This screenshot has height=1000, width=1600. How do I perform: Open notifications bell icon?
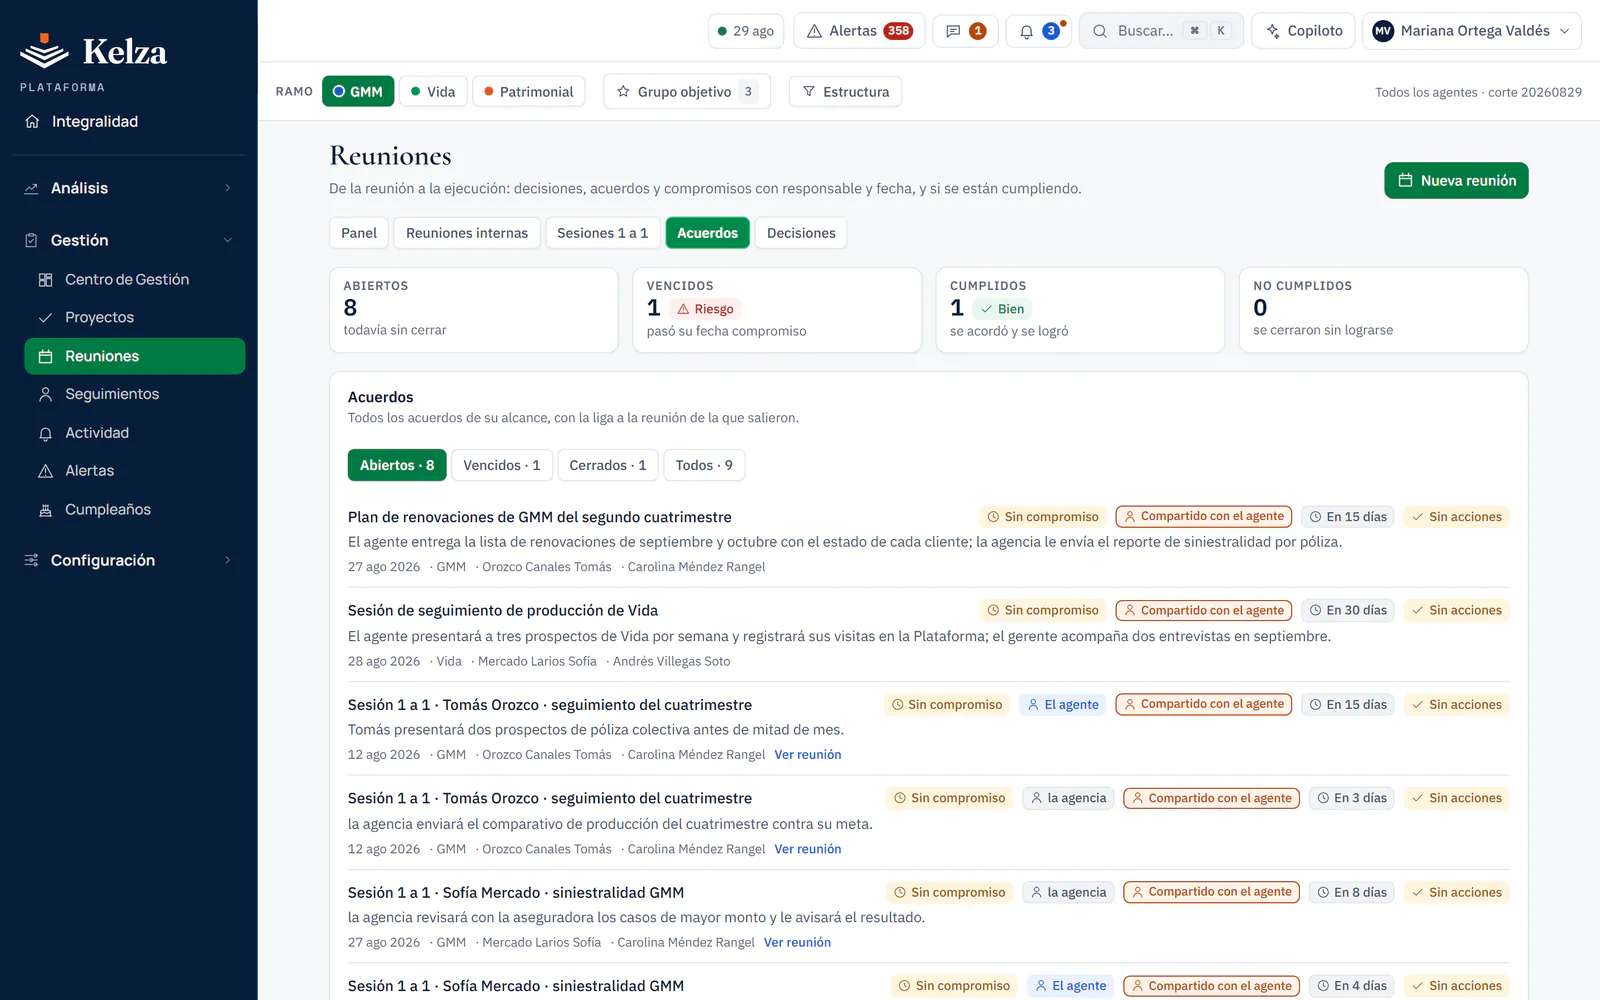(x=1038, y=31)
